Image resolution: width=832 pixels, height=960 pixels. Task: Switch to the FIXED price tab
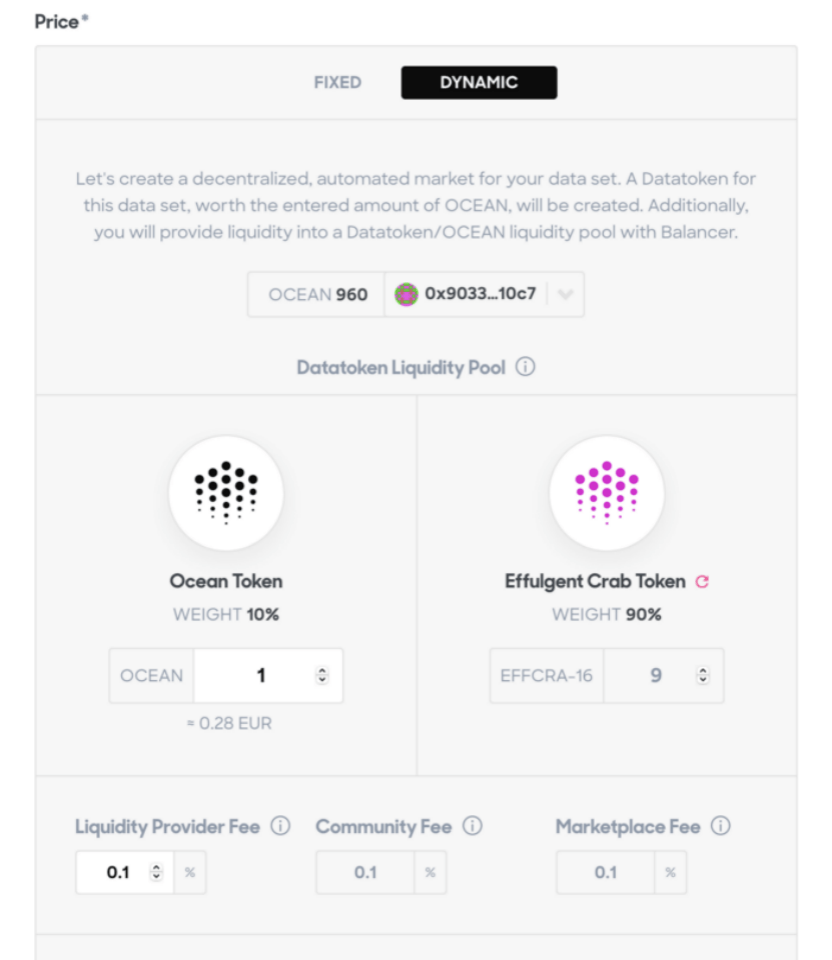coord(337,83)
